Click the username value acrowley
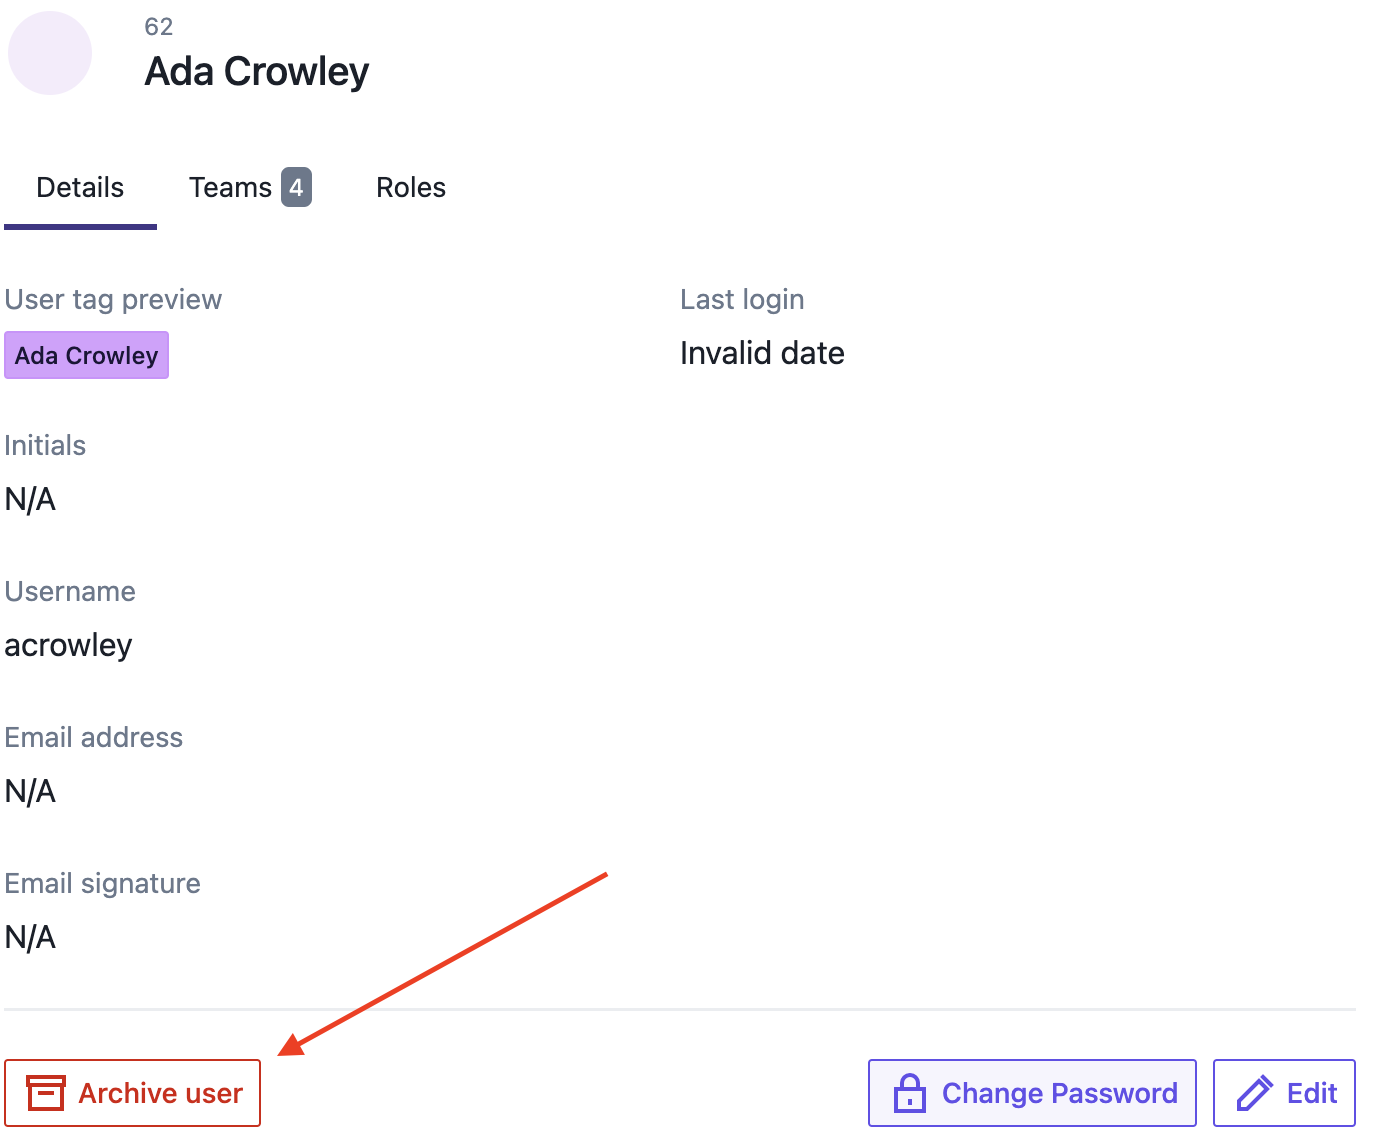 68,645
